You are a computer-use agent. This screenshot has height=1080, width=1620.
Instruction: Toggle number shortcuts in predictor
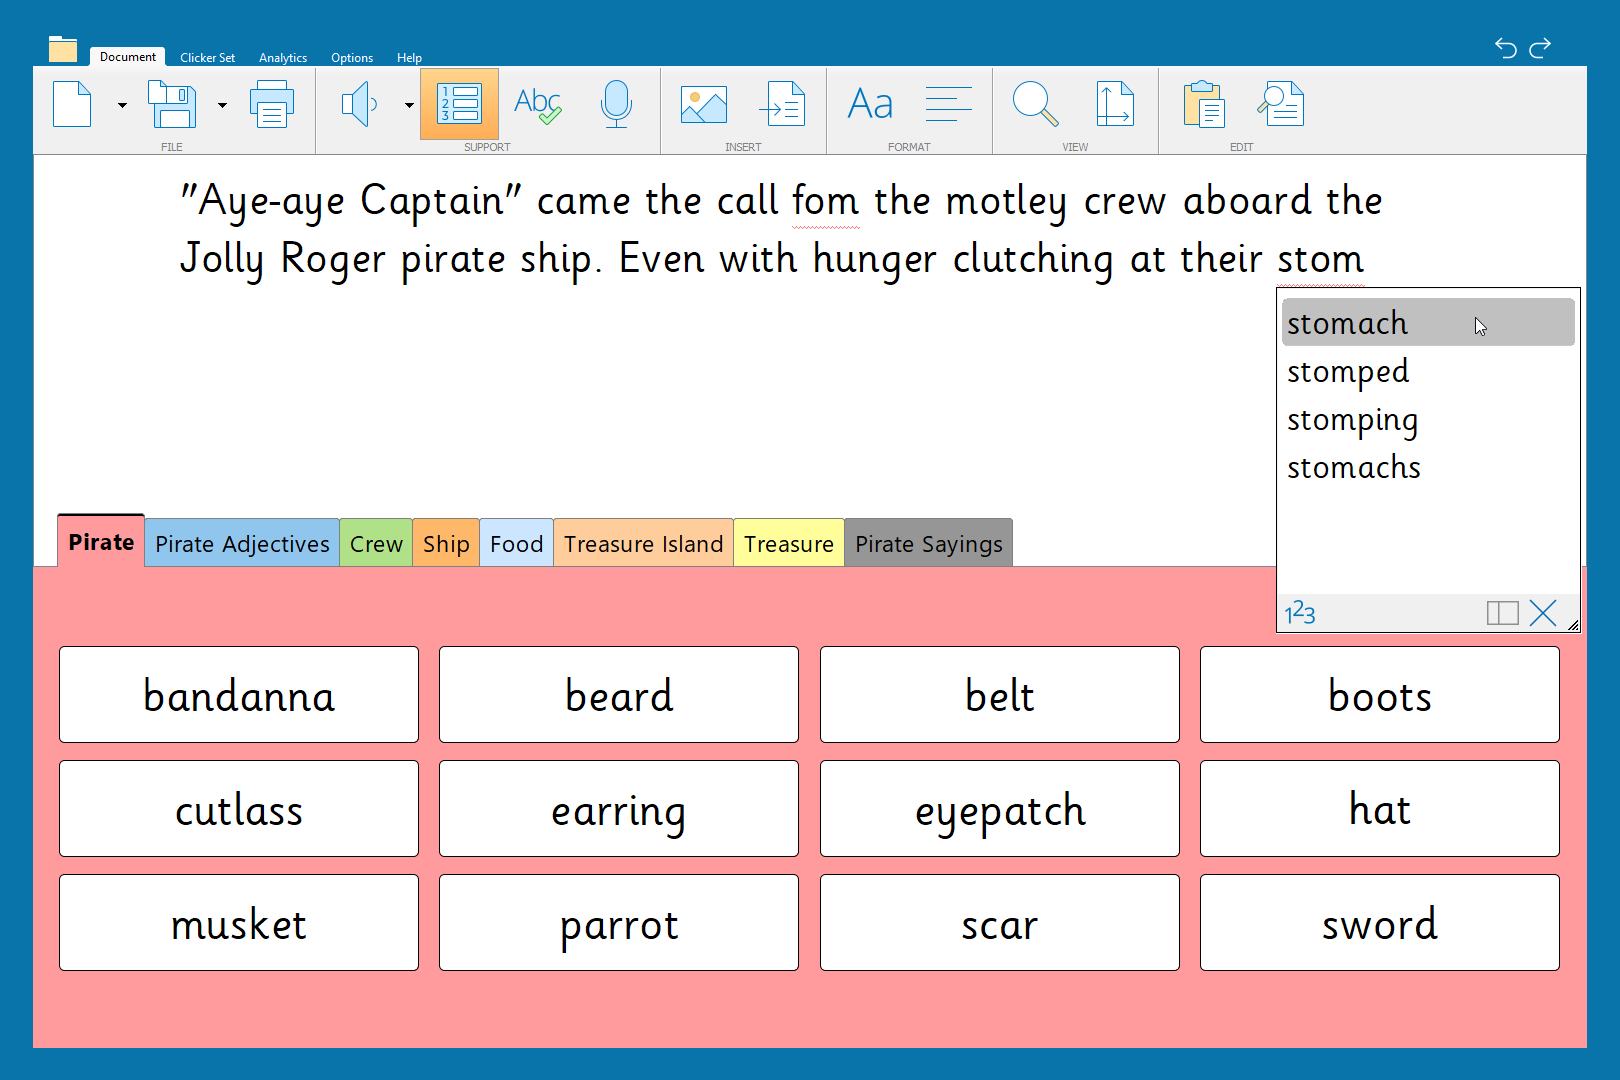(x=1300, y=613)
